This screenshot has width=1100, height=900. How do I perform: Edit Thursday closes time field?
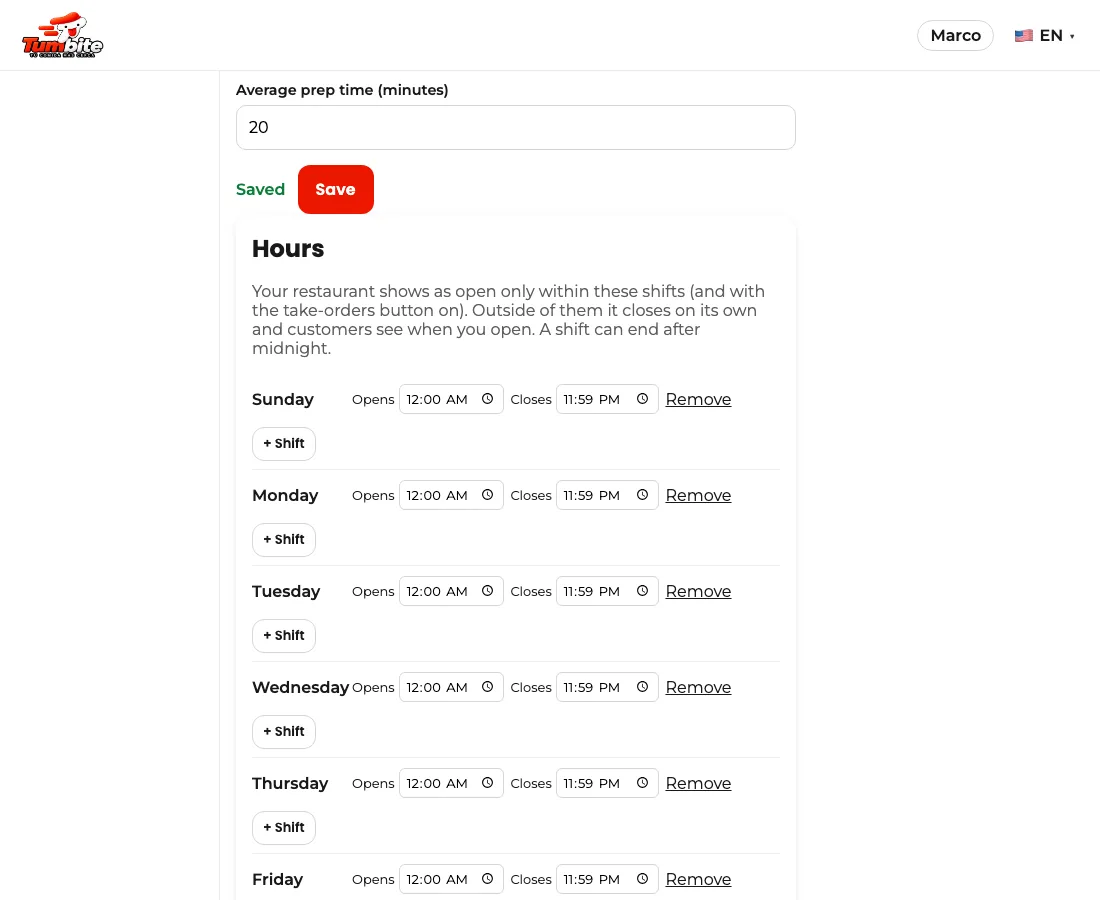607,784
